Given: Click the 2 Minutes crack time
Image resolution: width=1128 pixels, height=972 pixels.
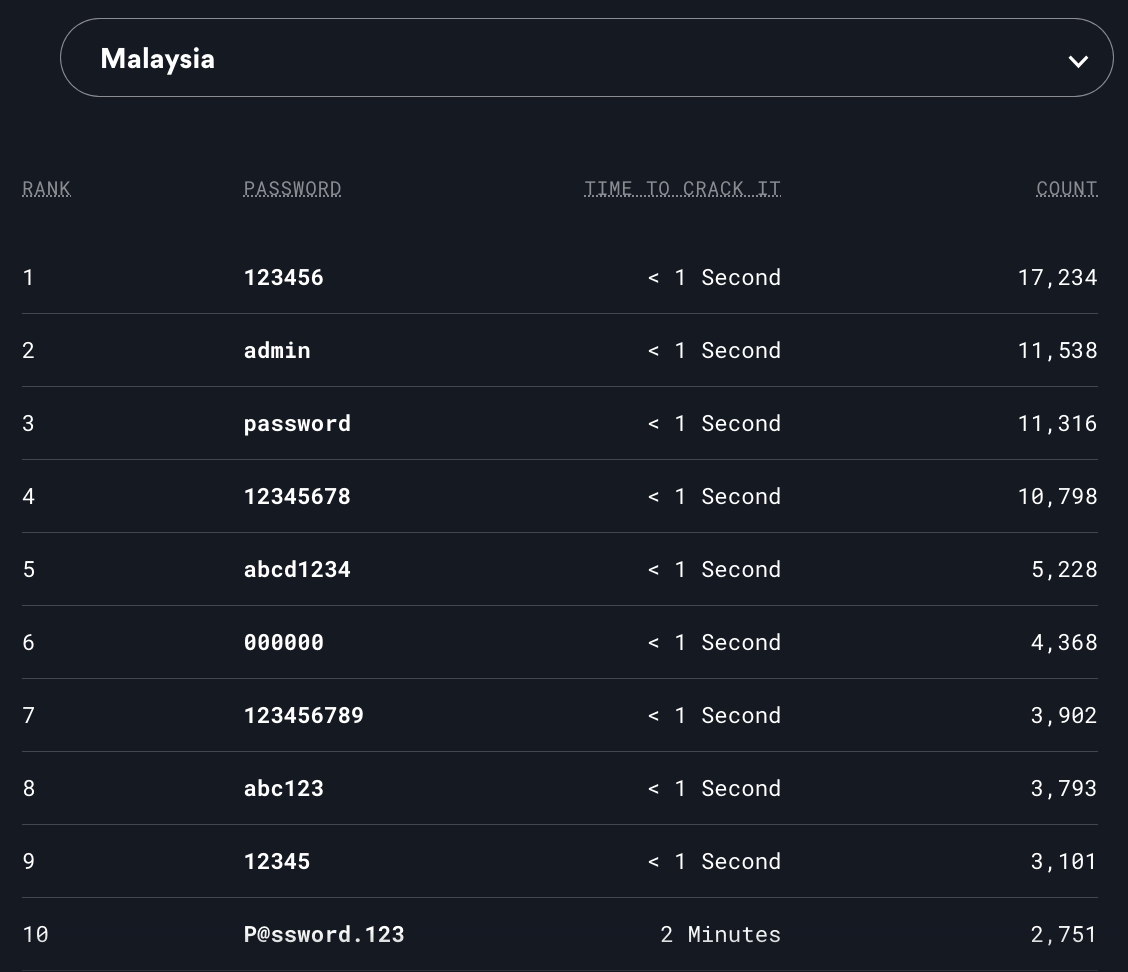Looking at the screenshot, I should coord(720,934).
